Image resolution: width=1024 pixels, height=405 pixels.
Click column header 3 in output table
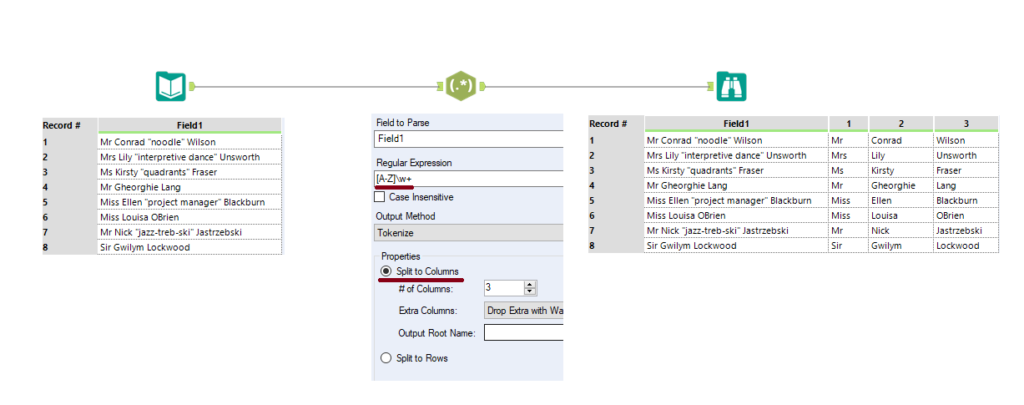click(965, 124)
